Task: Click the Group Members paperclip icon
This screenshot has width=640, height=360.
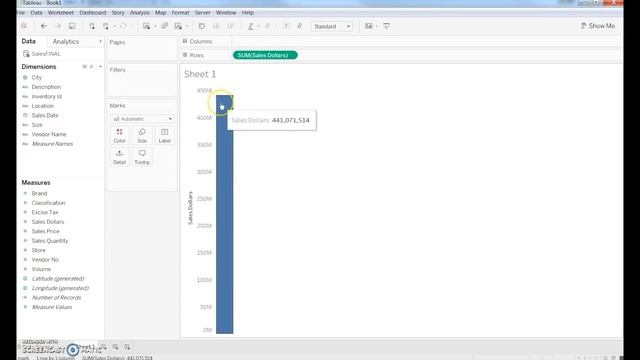Action: (x=268, y=26)
